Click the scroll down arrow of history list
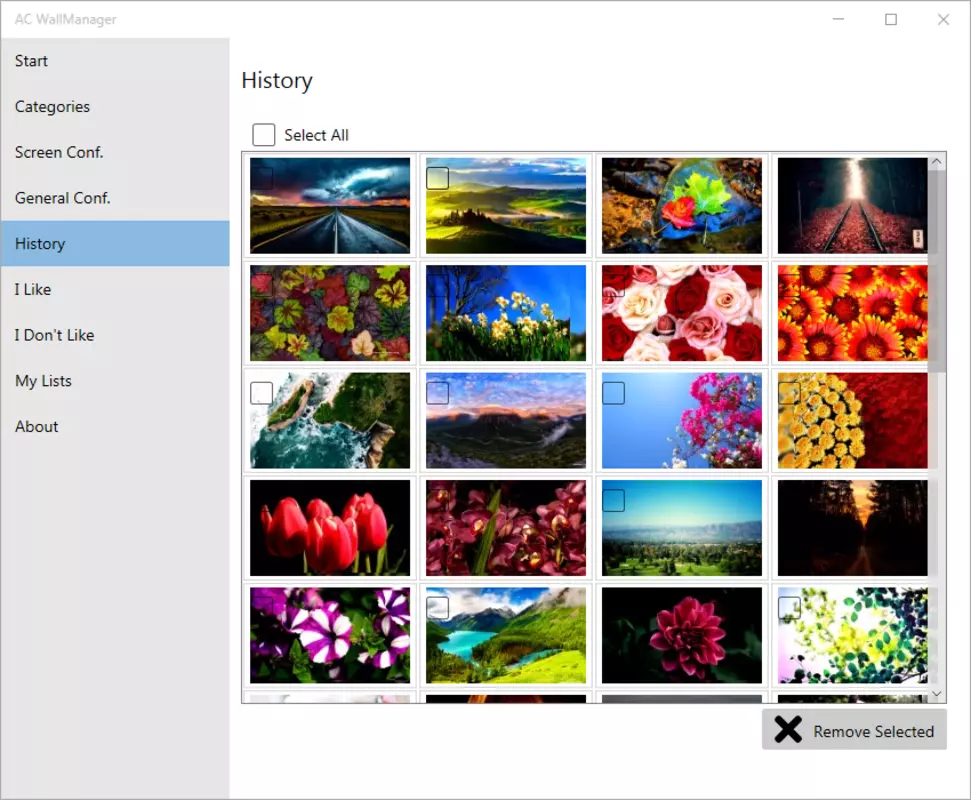 (937, 694)
